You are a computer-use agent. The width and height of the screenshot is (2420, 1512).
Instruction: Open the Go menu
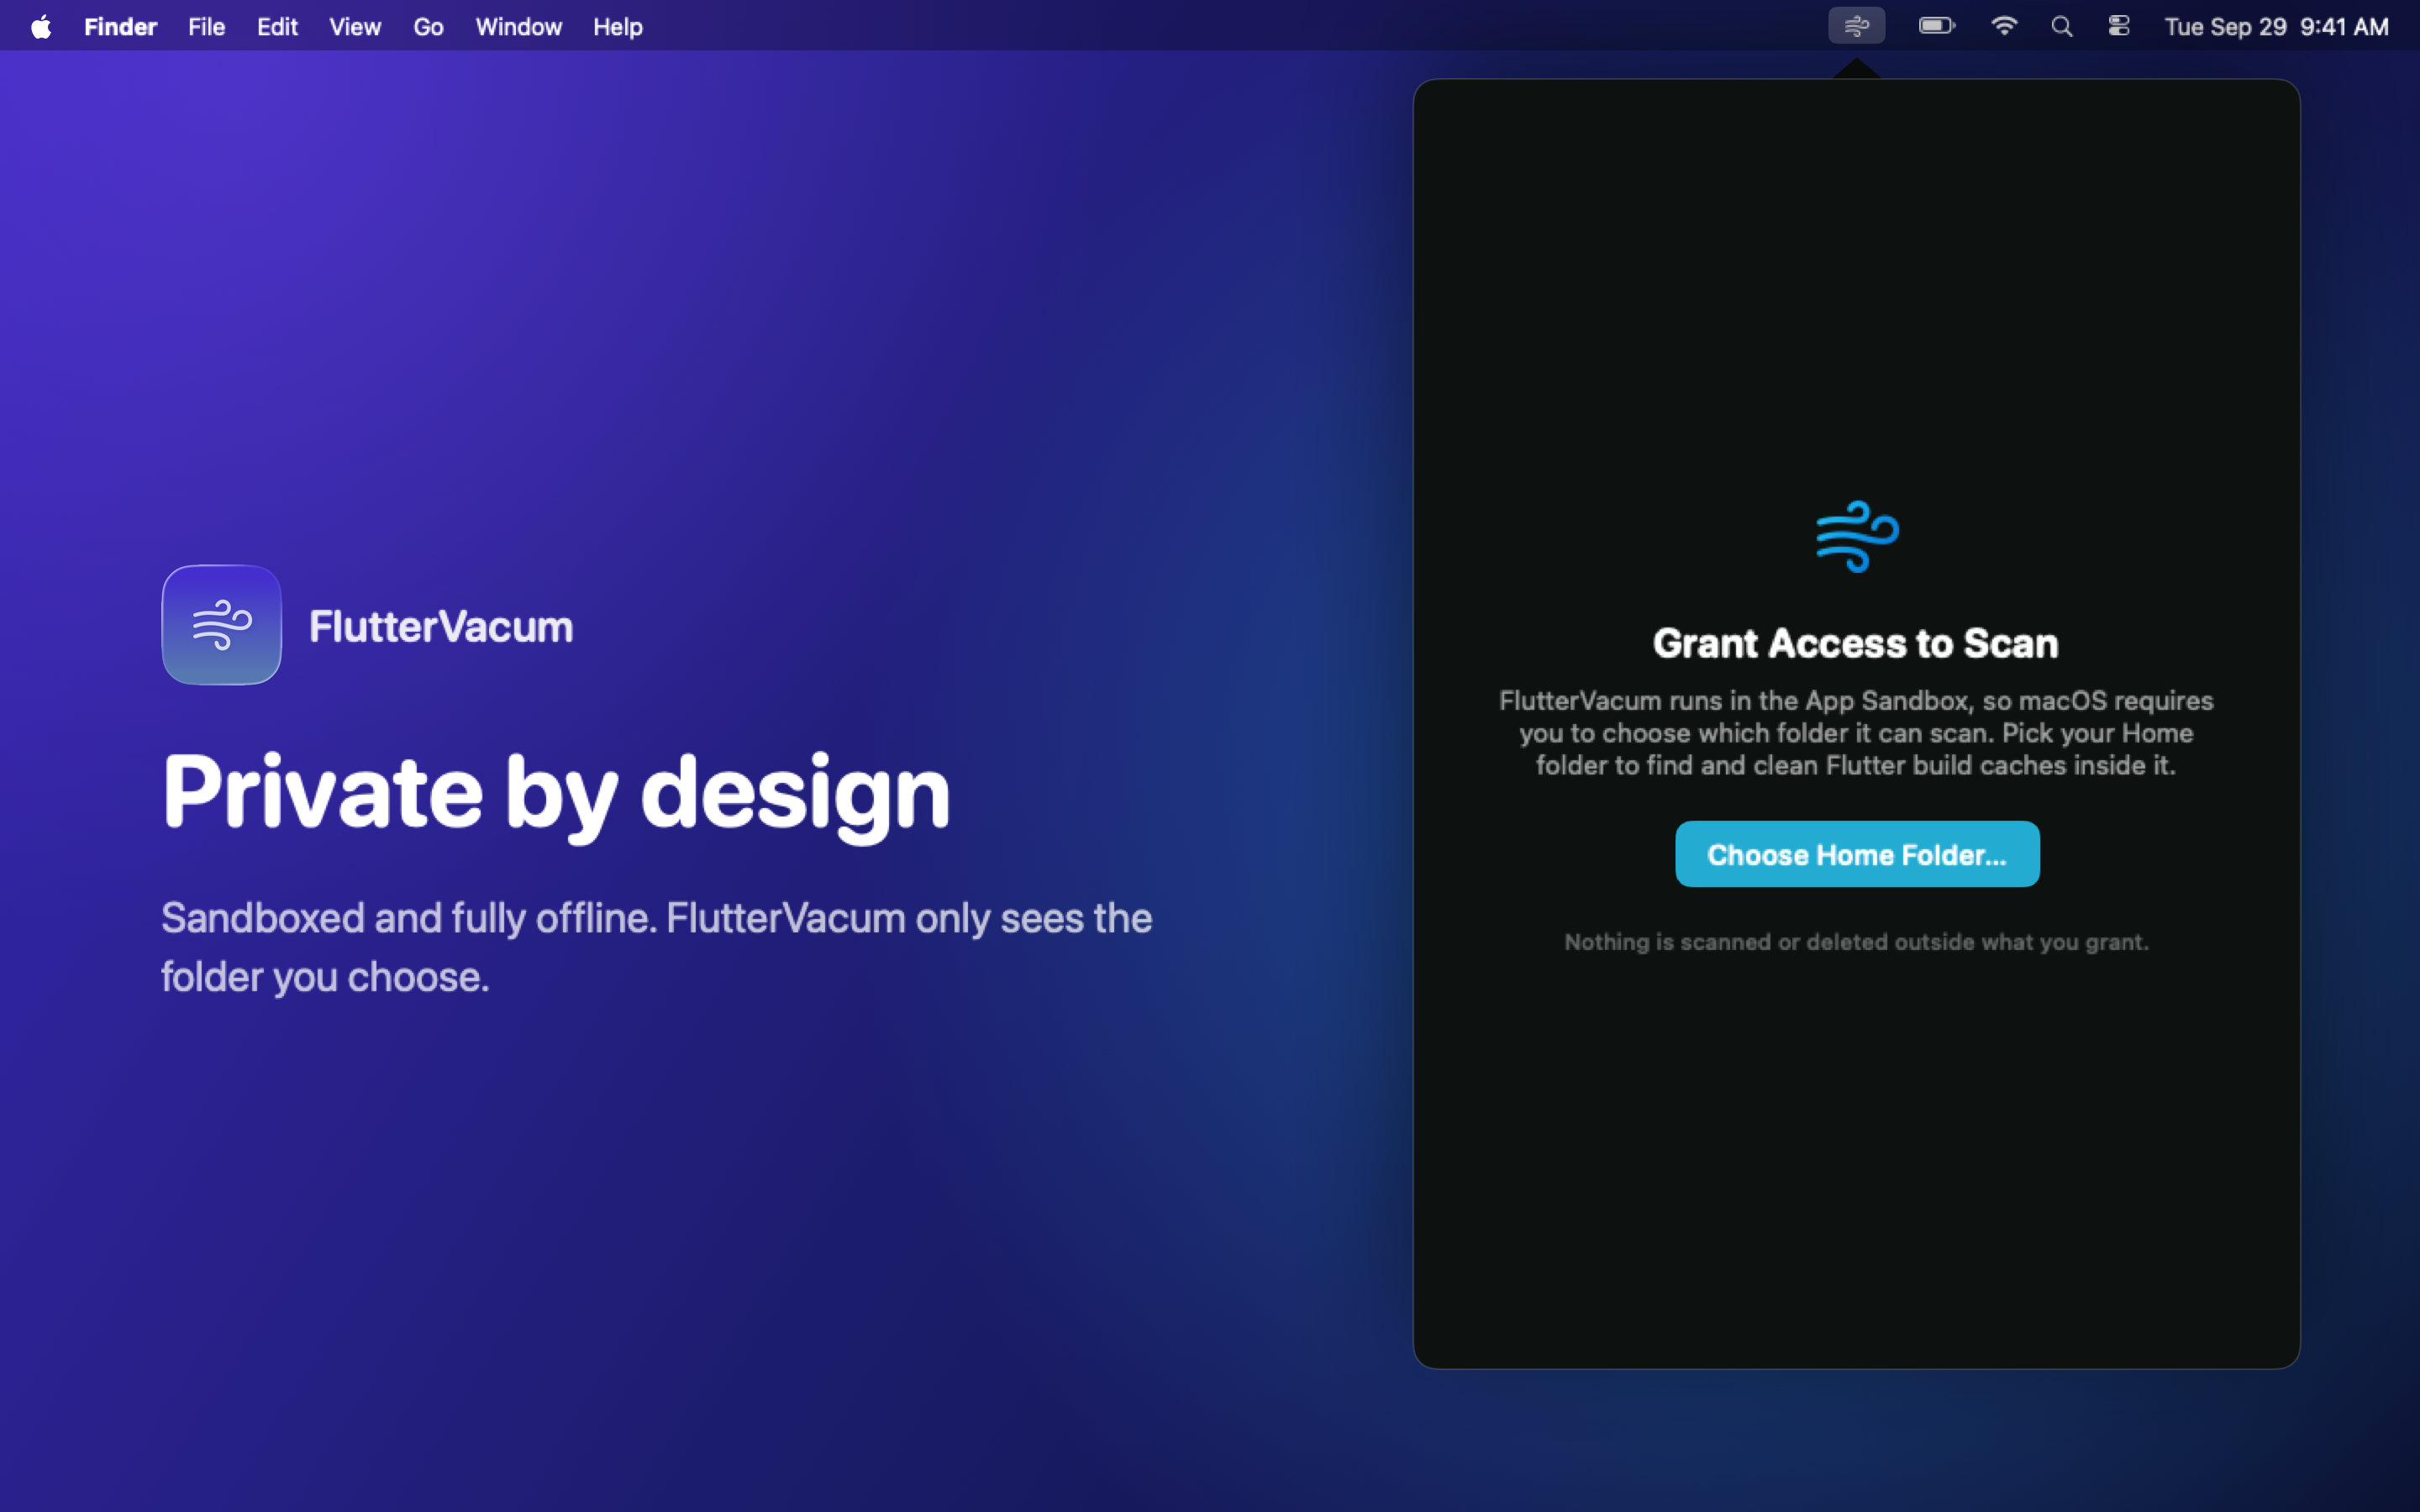tap(428, 27)
